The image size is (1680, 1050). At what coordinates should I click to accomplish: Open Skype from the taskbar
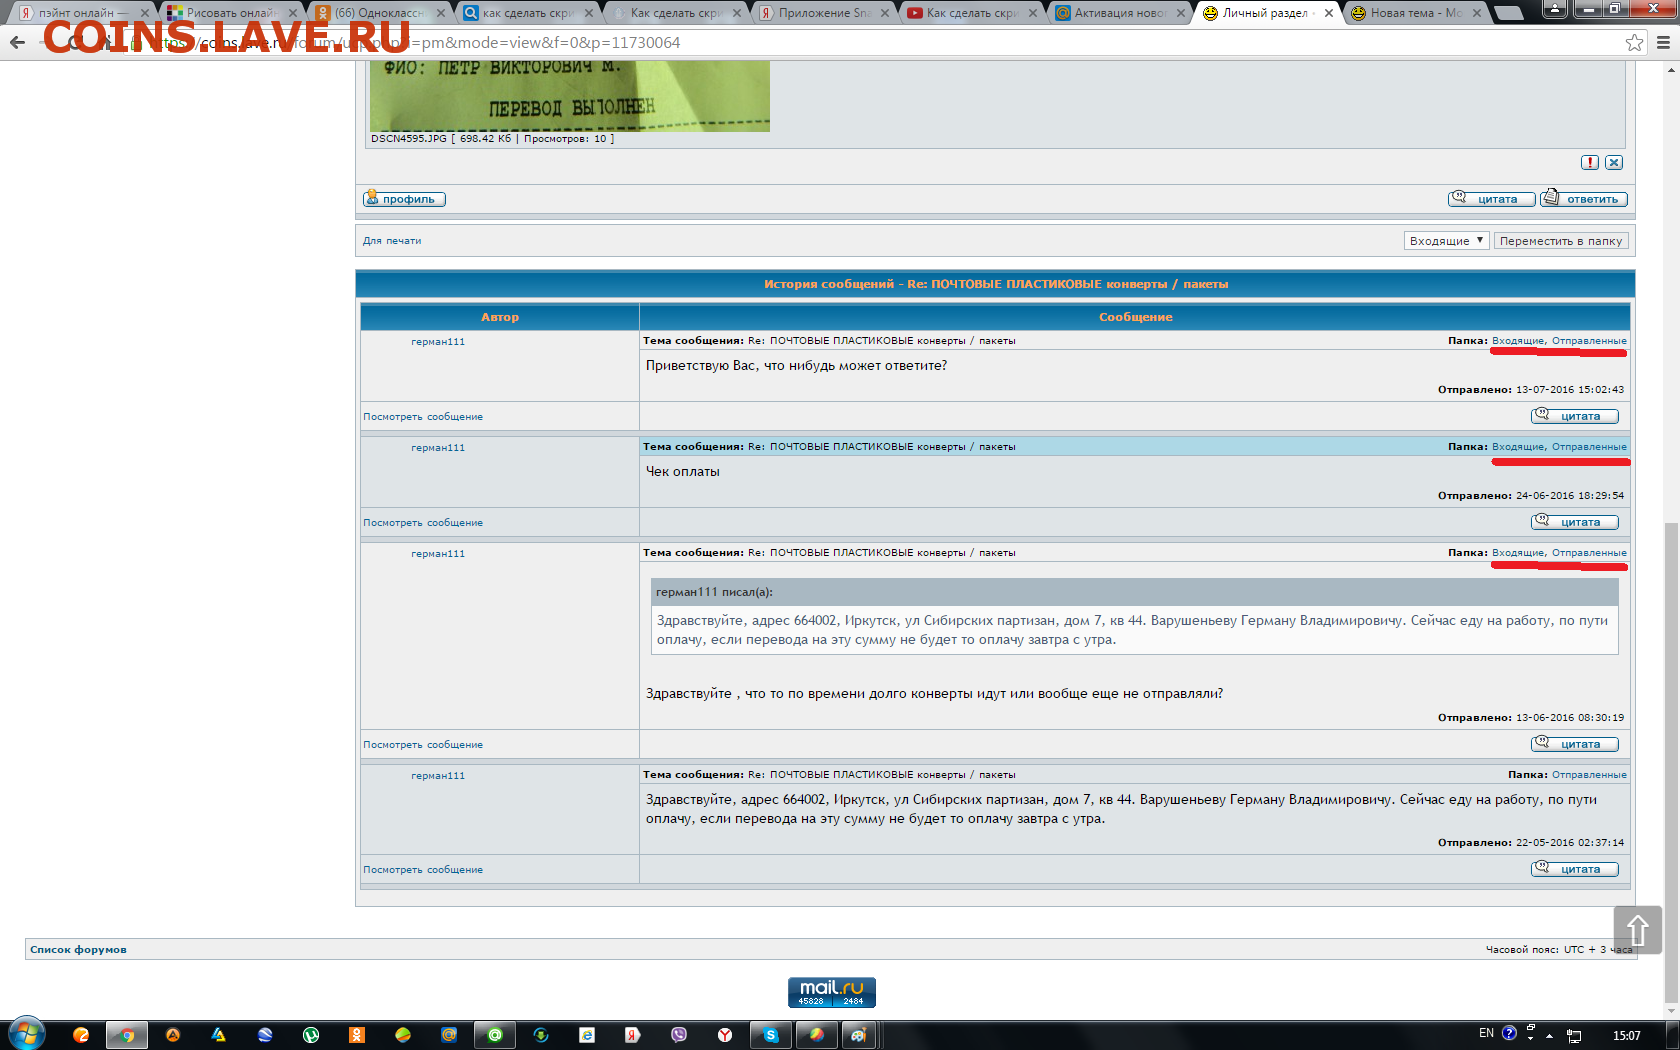[x=771, y=1035]
